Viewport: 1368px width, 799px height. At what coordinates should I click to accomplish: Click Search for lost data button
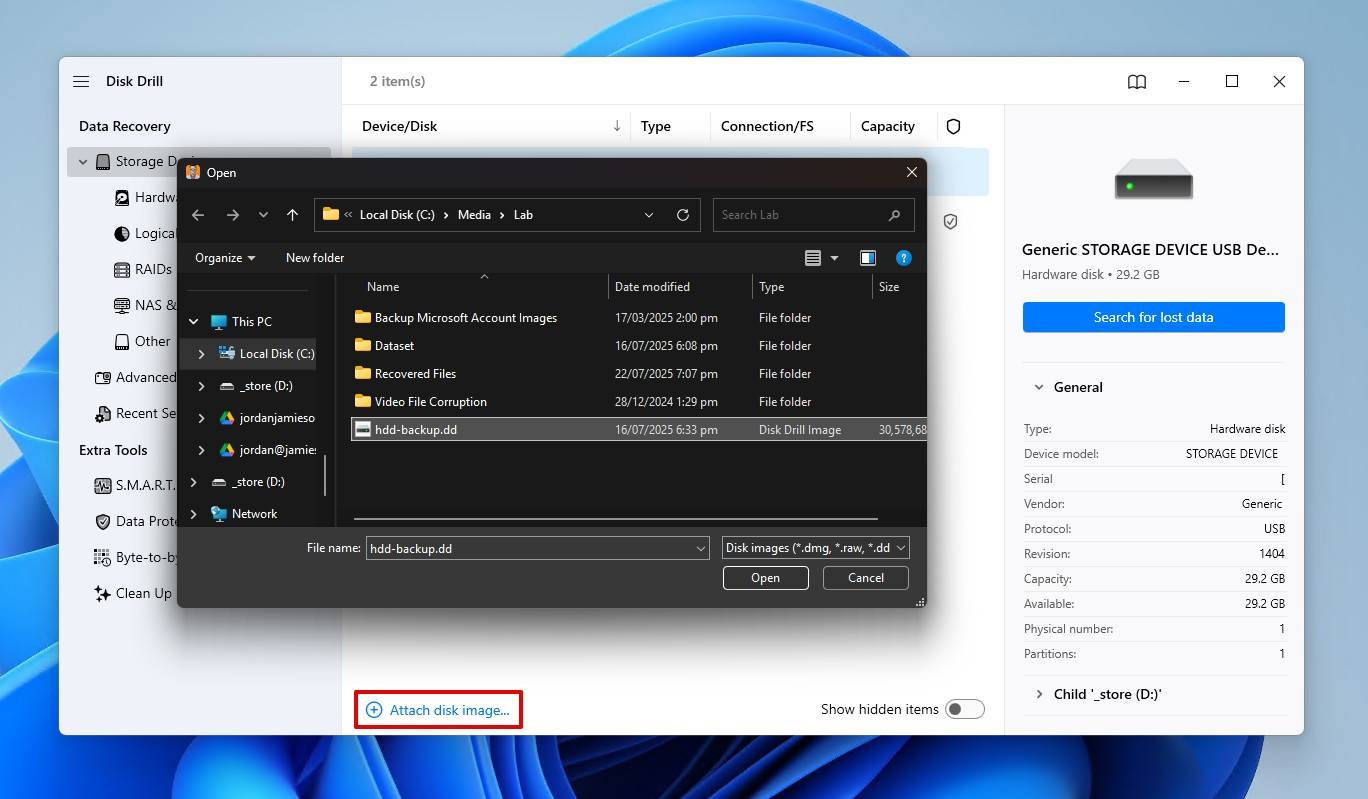[1153, 317]
